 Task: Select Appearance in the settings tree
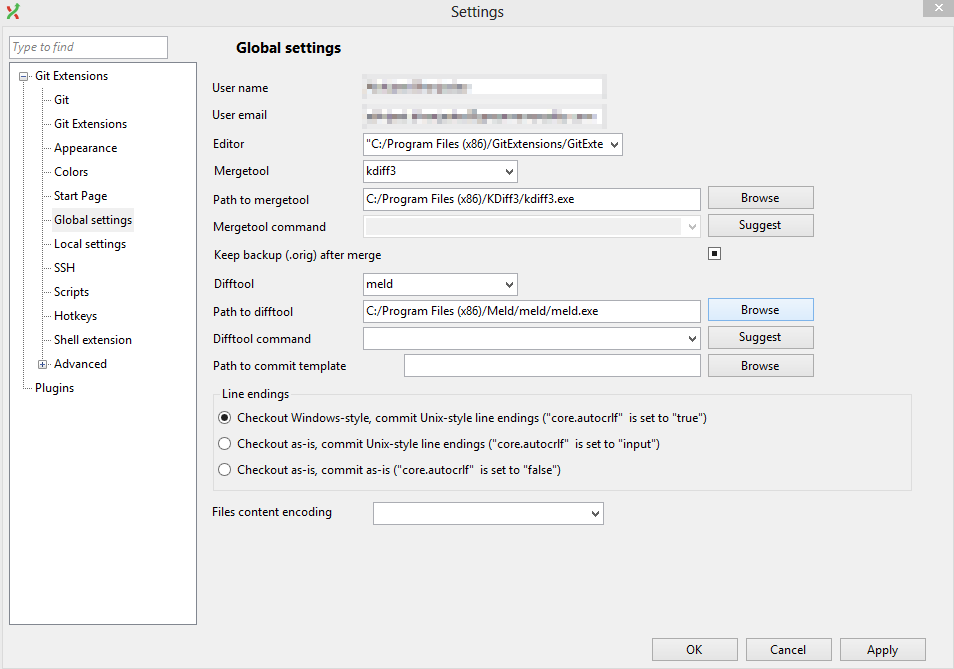85,148
